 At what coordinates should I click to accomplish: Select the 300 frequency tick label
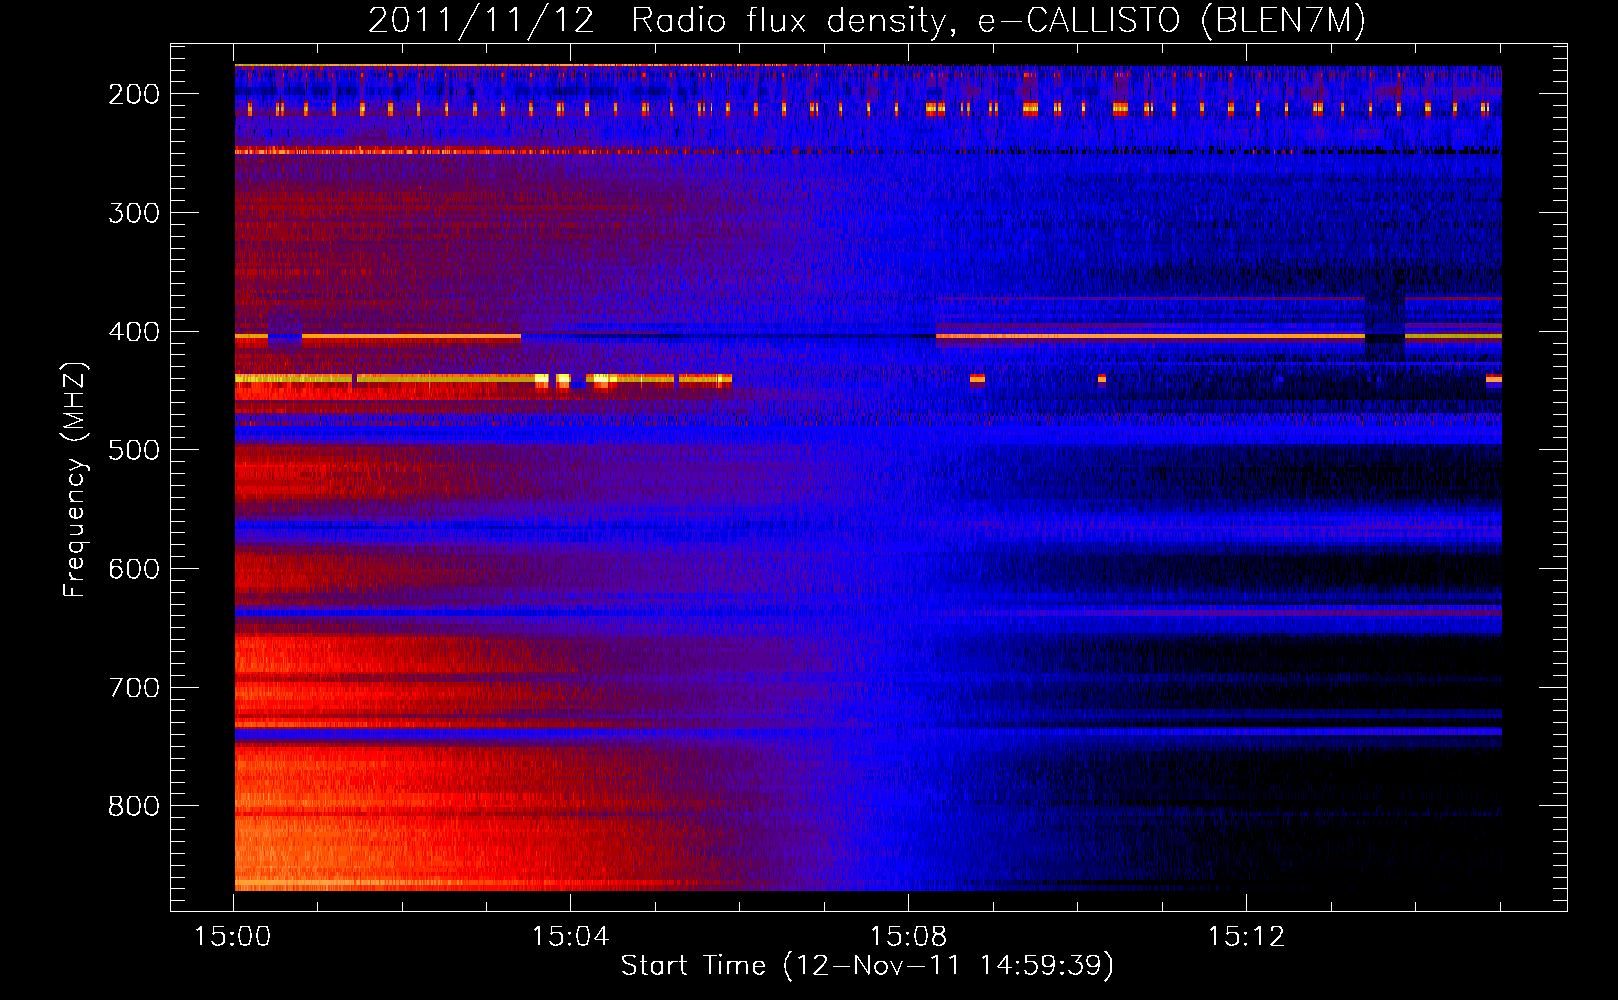tap(133, 213)
